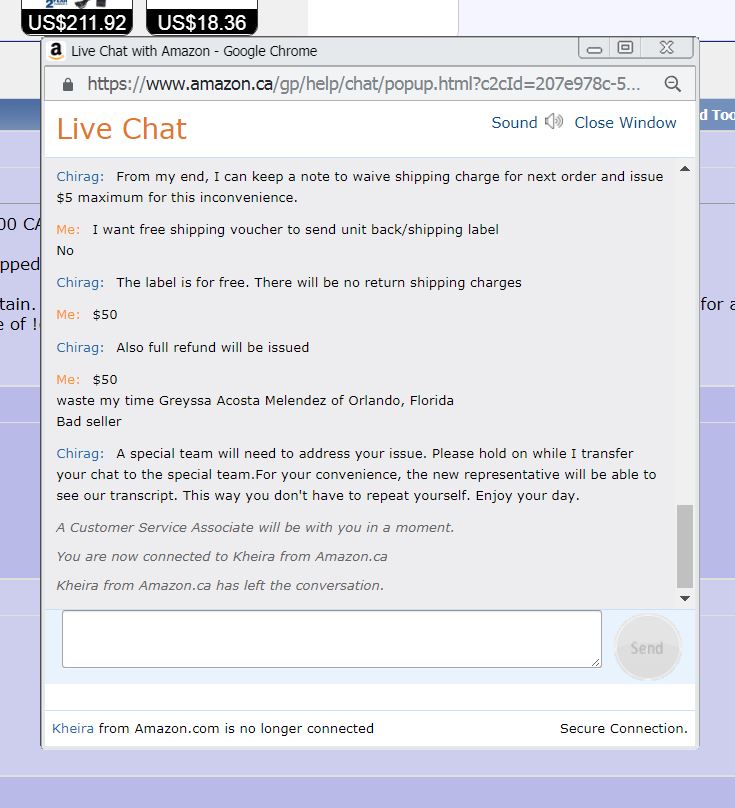Image resolution: width=735 pixels, height=808 pixels.
Task: Click 'Live Chat with Amazon - Google Chrome' title
Action: (x=194, y=51)
